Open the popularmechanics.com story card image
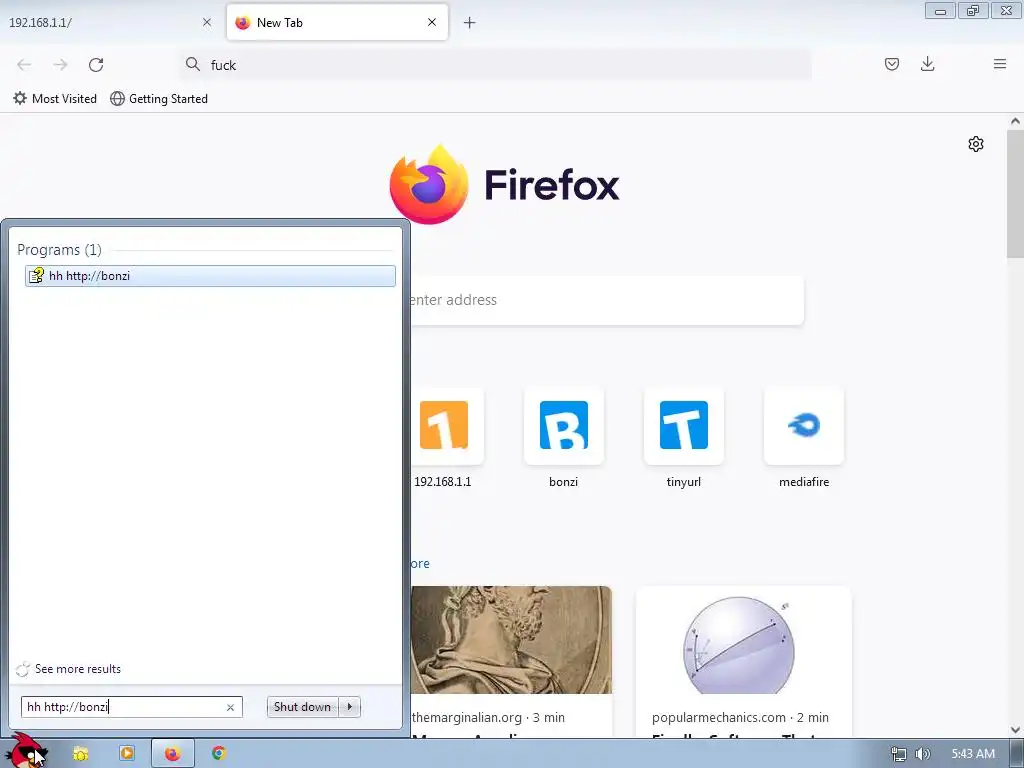The height and width of the screenshot is (768, 1024). point(743,640)
